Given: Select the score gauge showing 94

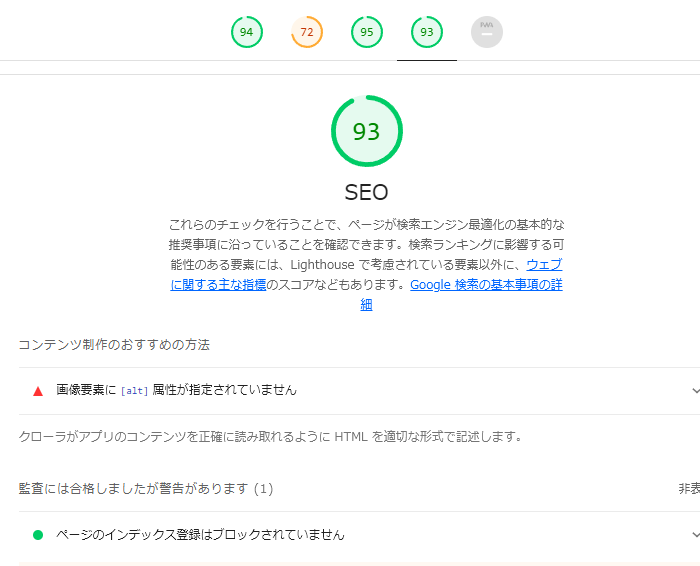Looking at the screenshot, I should (247, 32).
